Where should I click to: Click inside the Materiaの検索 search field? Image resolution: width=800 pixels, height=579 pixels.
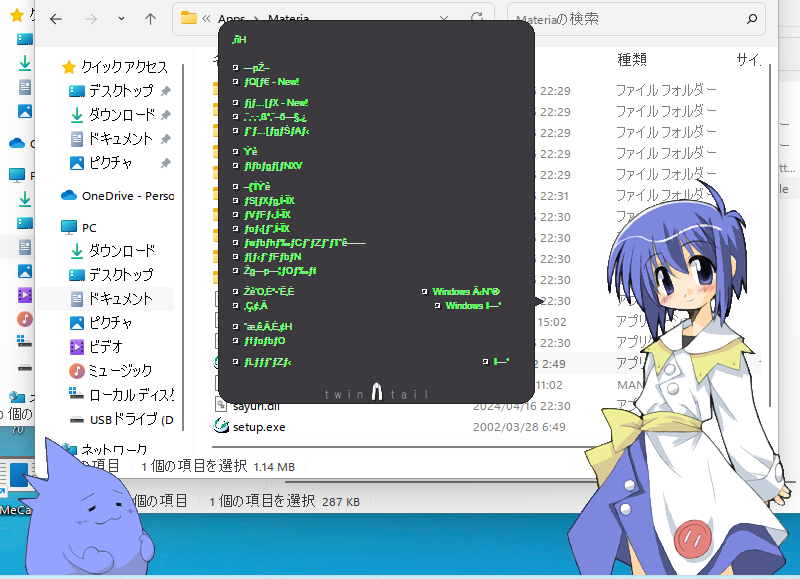[600, 18]
